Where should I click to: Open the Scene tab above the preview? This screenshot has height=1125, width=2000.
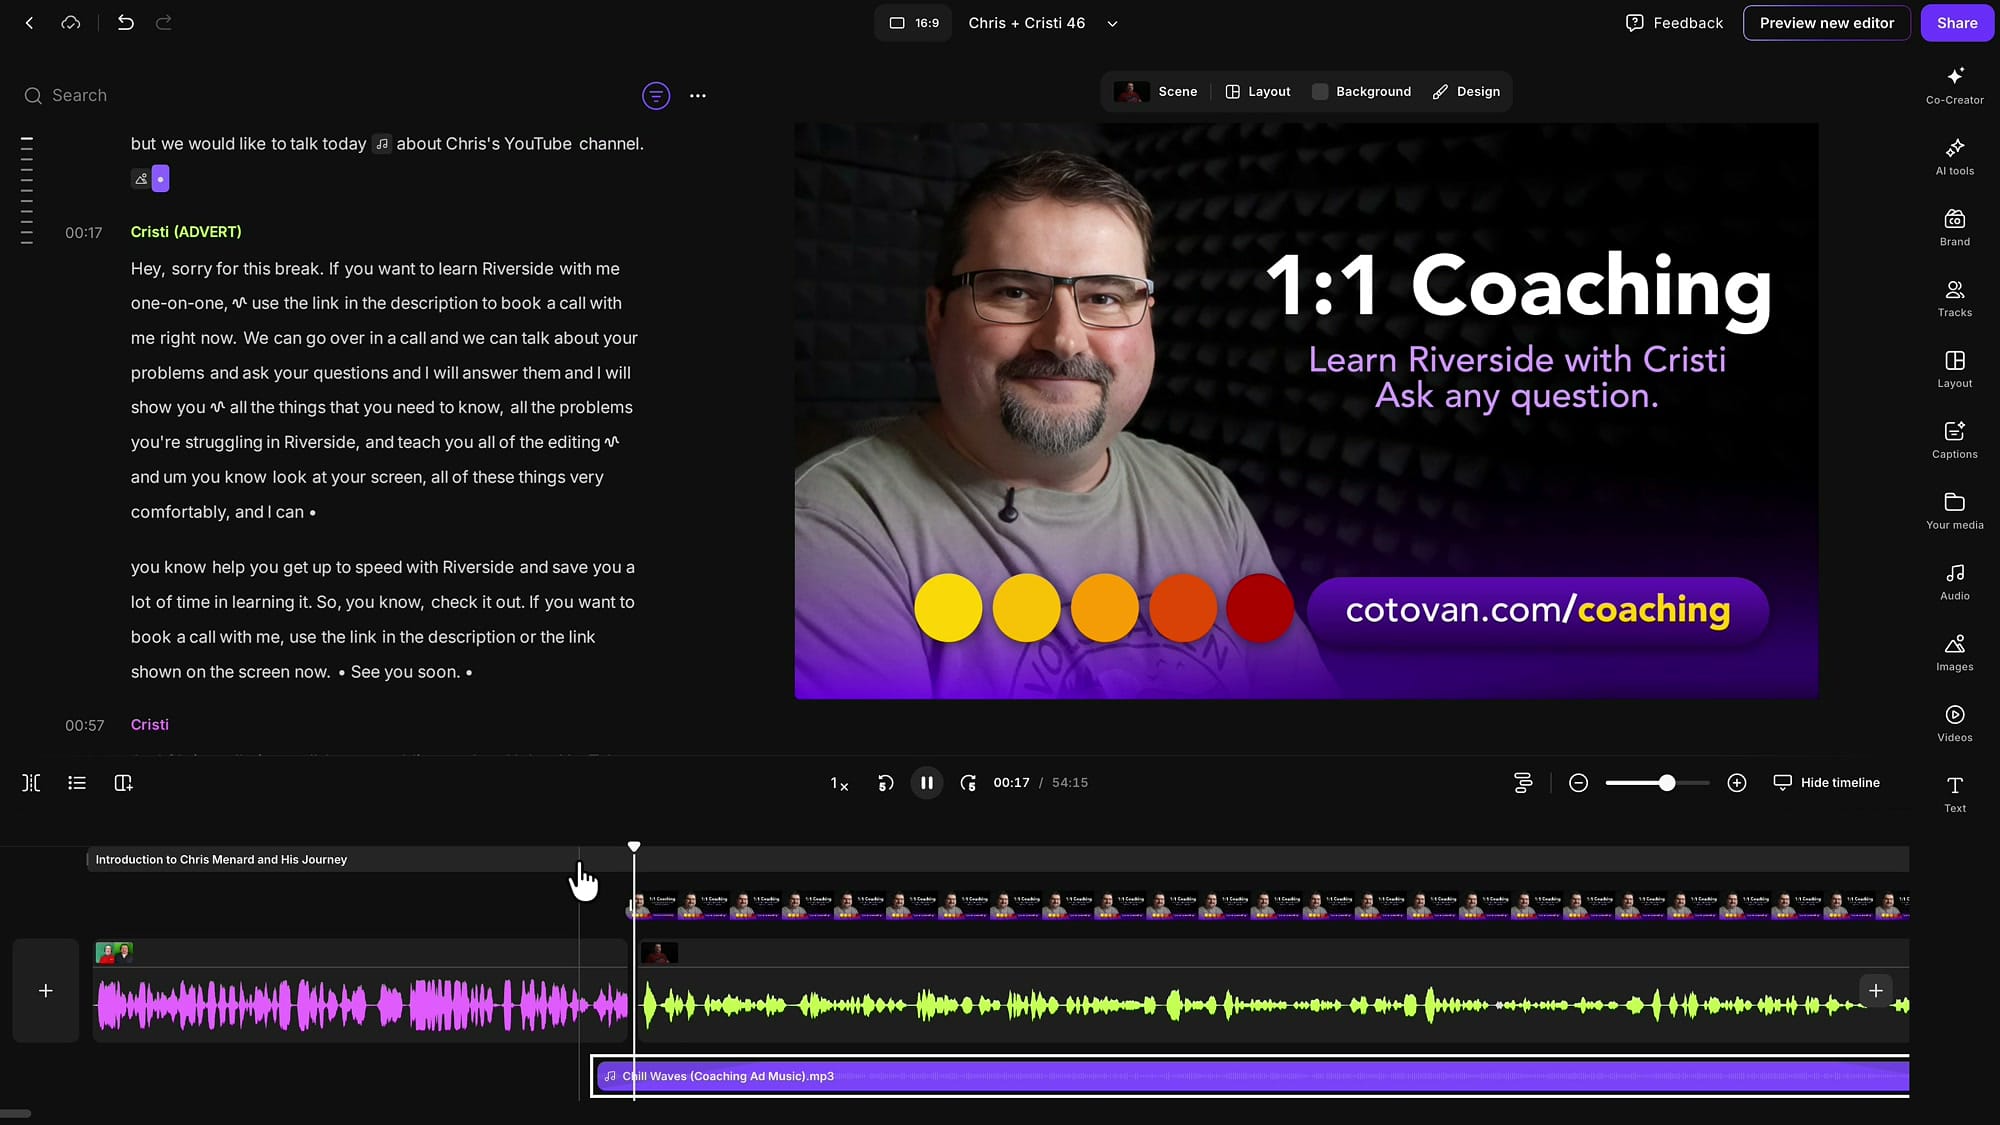click(1156, 92)
